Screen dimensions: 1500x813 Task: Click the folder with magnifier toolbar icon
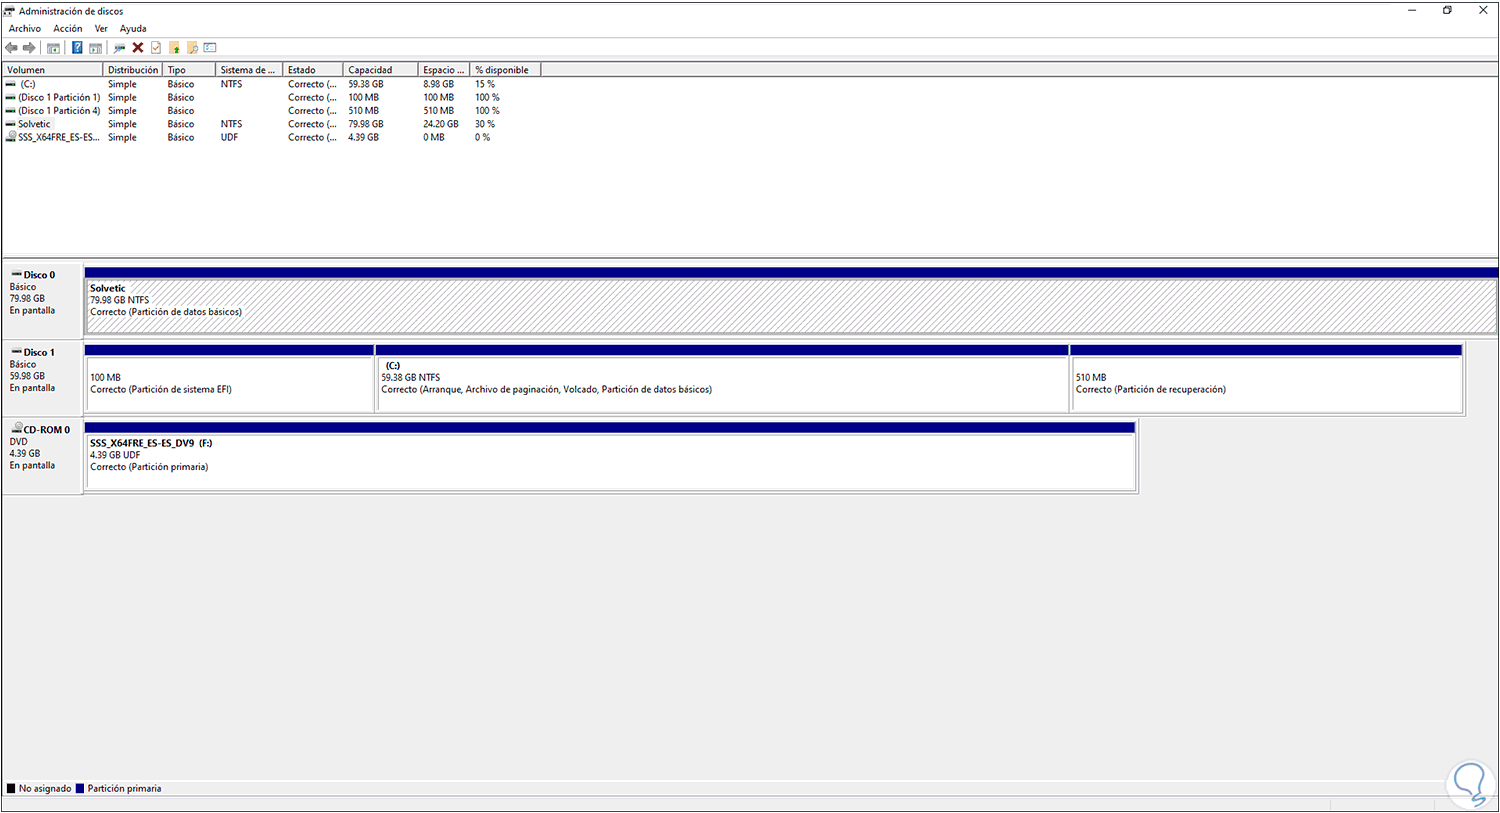tap(192, 47)
